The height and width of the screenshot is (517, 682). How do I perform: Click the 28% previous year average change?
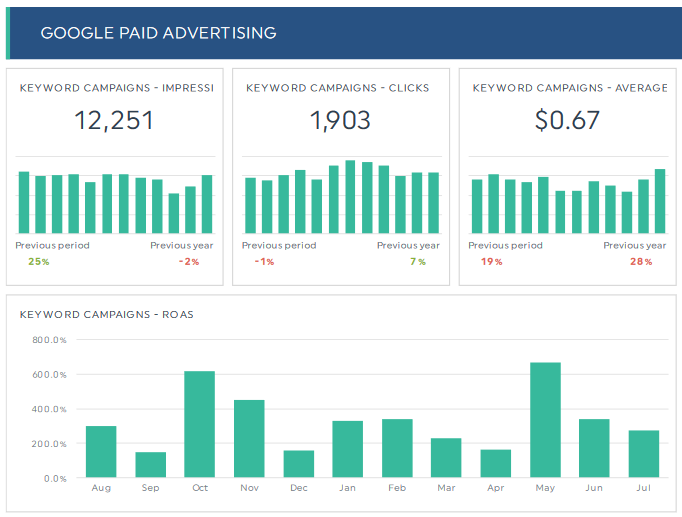pyautogui.click(x=641, y=262)
